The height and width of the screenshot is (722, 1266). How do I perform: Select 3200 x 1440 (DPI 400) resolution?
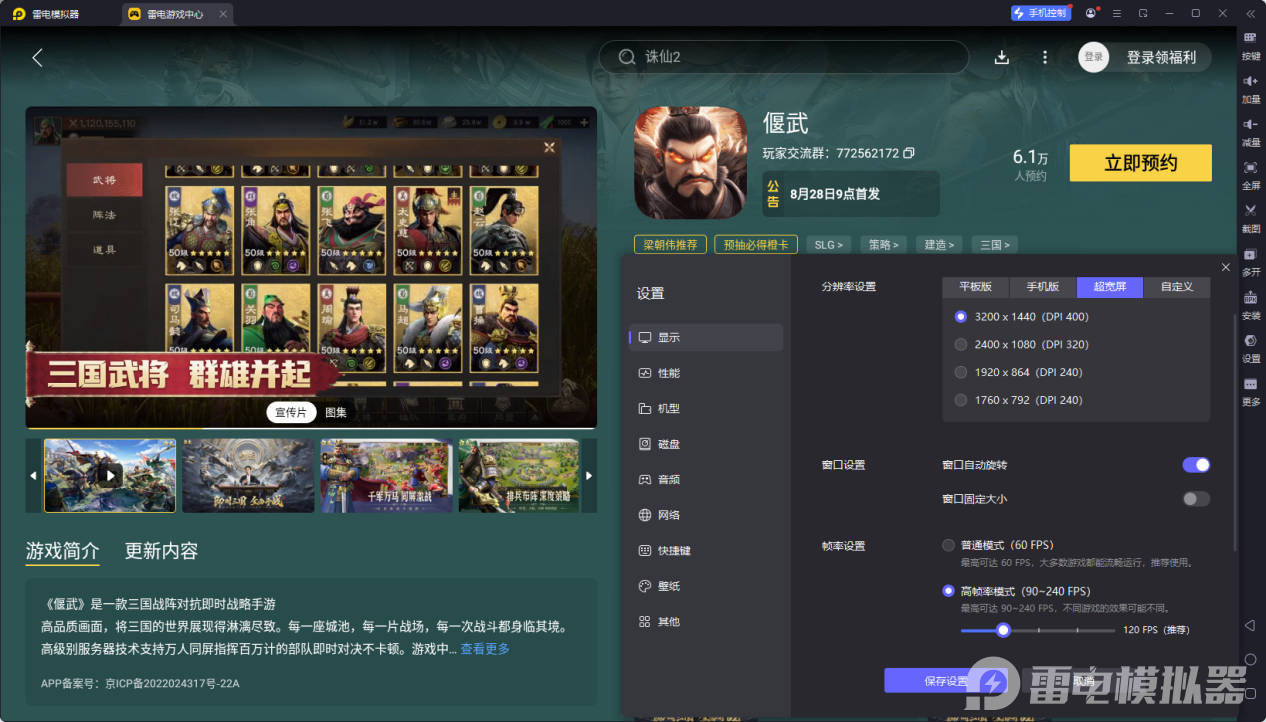click(961, 316)
